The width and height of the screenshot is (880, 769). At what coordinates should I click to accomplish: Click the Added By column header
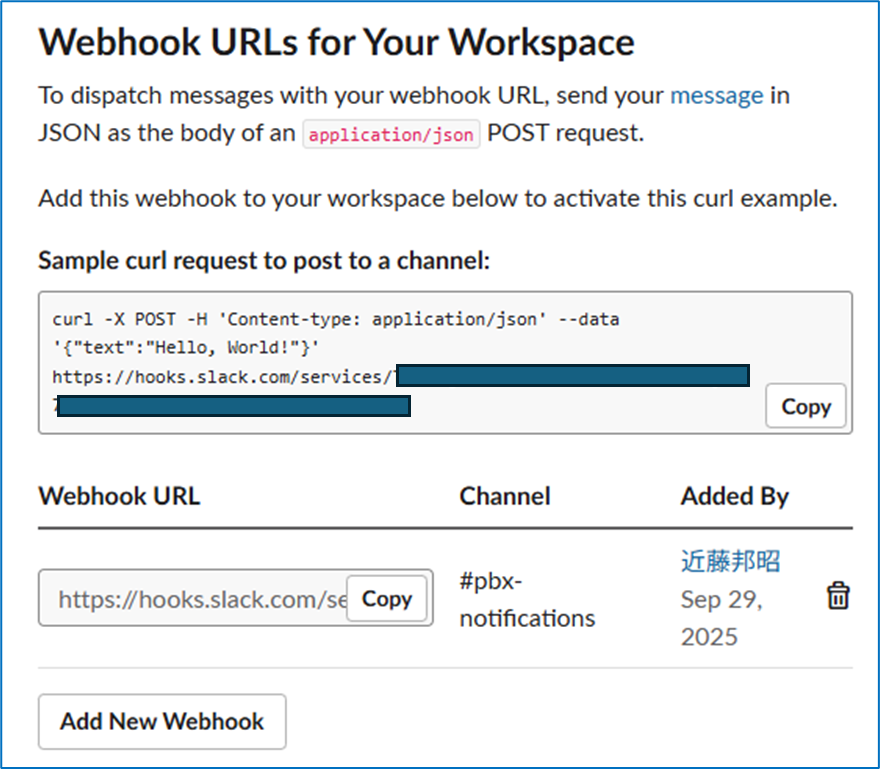point(734,496)
